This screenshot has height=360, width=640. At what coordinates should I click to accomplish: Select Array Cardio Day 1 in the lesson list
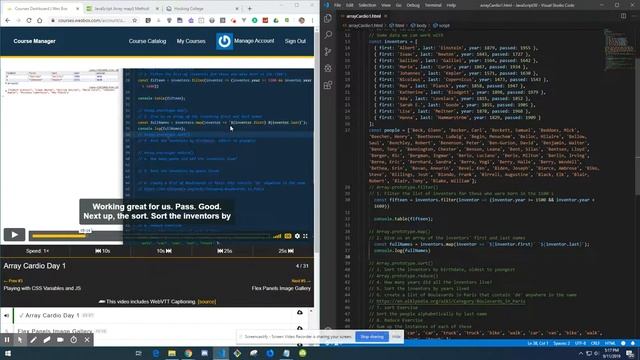pyautogui.click(x=52, y=316)
